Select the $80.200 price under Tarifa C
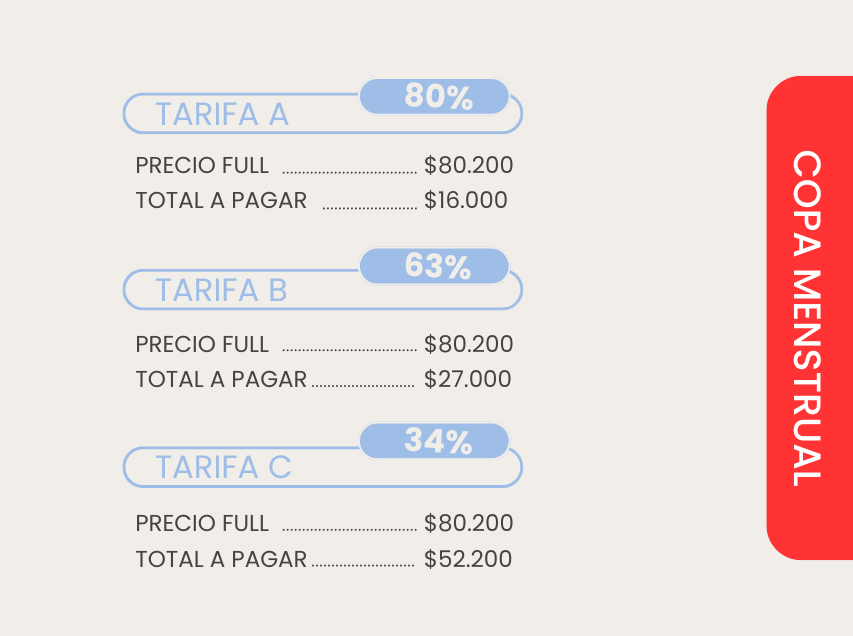 (468, 523)
